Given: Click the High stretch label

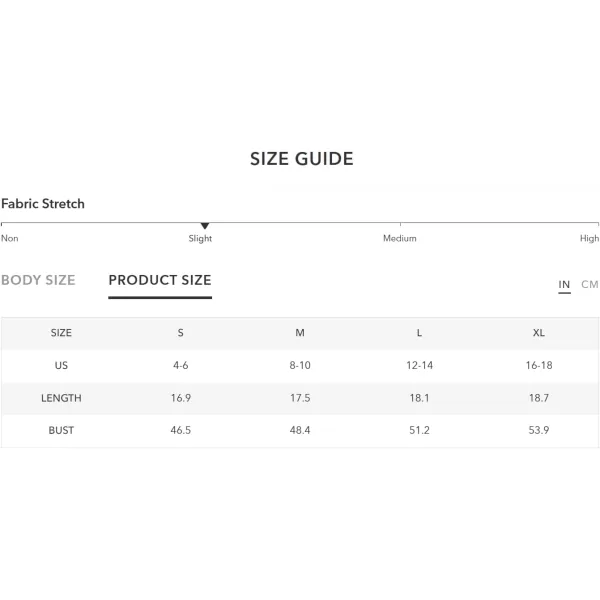Looking at the screenshot, I should click(589, 238).
